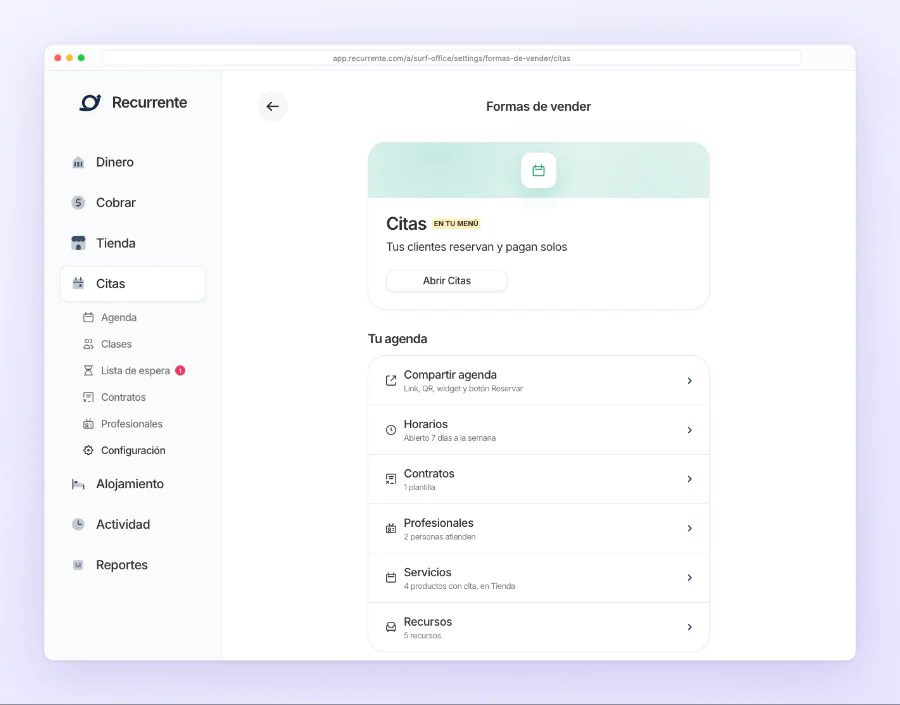Click the gear icon beside Configuración
The image size is (900, 705).
pyautogui.click(x=88, y=450)
